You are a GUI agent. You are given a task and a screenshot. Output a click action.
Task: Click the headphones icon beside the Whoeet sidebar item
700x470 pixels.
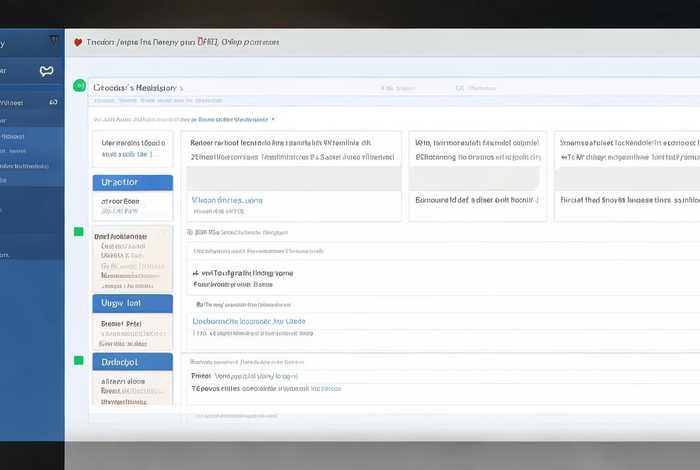point(53,102)
